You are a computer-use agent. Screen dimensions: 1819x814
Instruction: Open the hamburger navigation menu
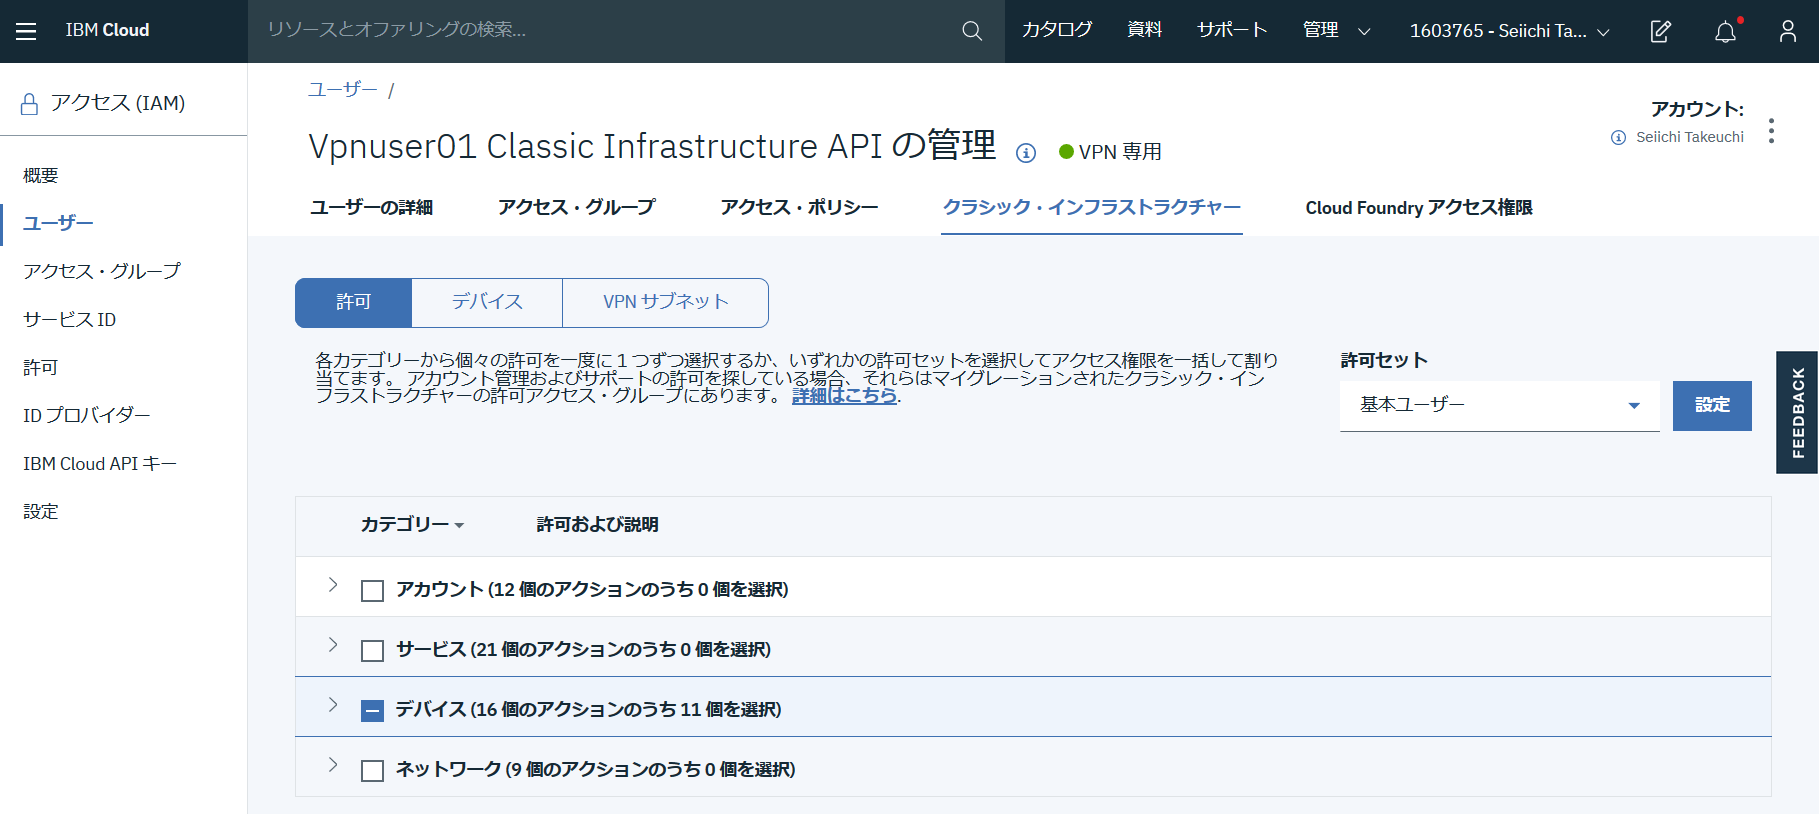click(x=26, y=31)
